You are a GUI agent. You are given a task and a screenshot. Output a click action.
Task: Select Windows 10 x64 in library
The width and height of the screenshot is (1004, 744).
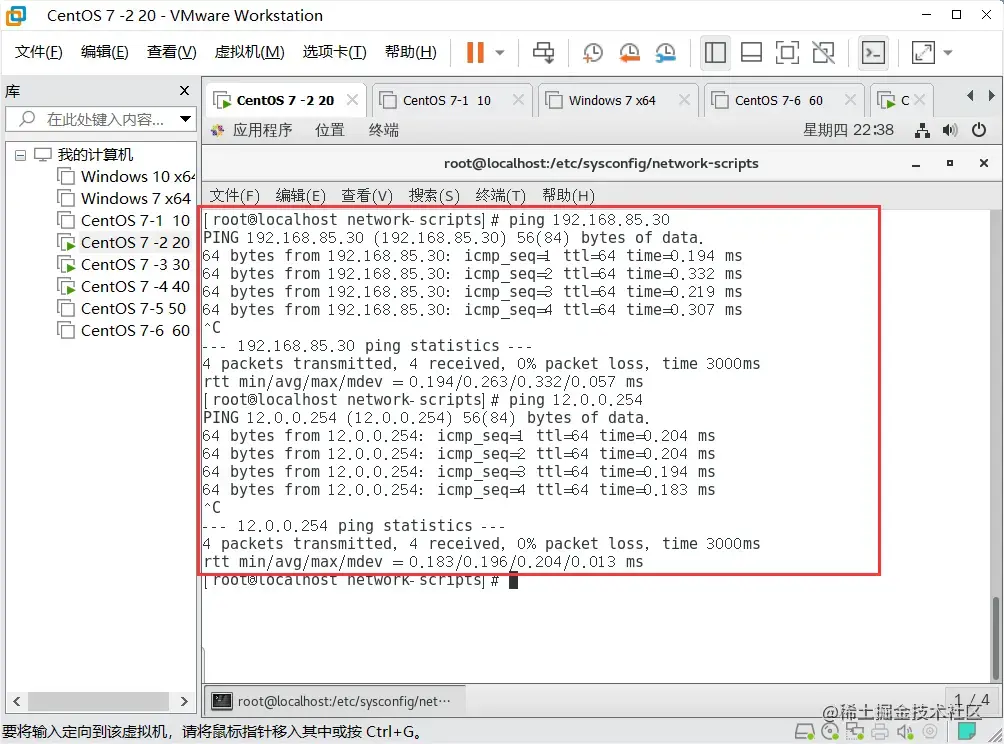(x=126, y=176)
